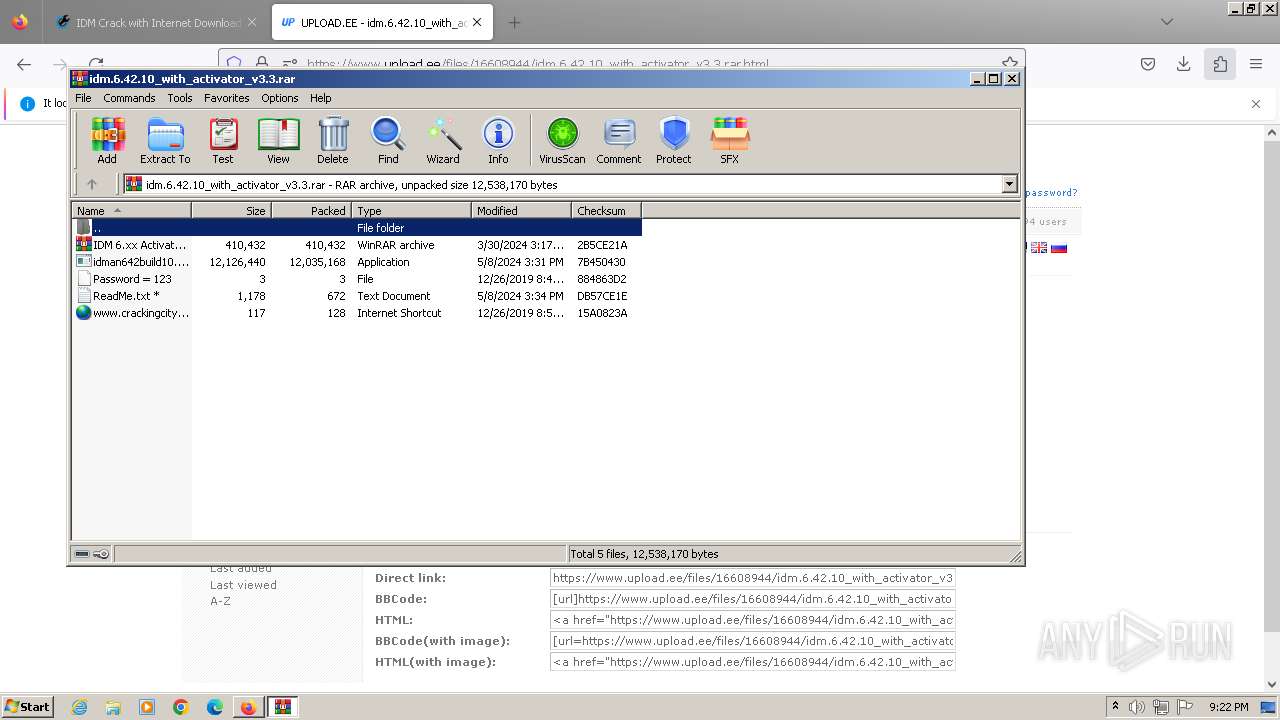
Task: Click the Direct link URL field
Action: 753,578
